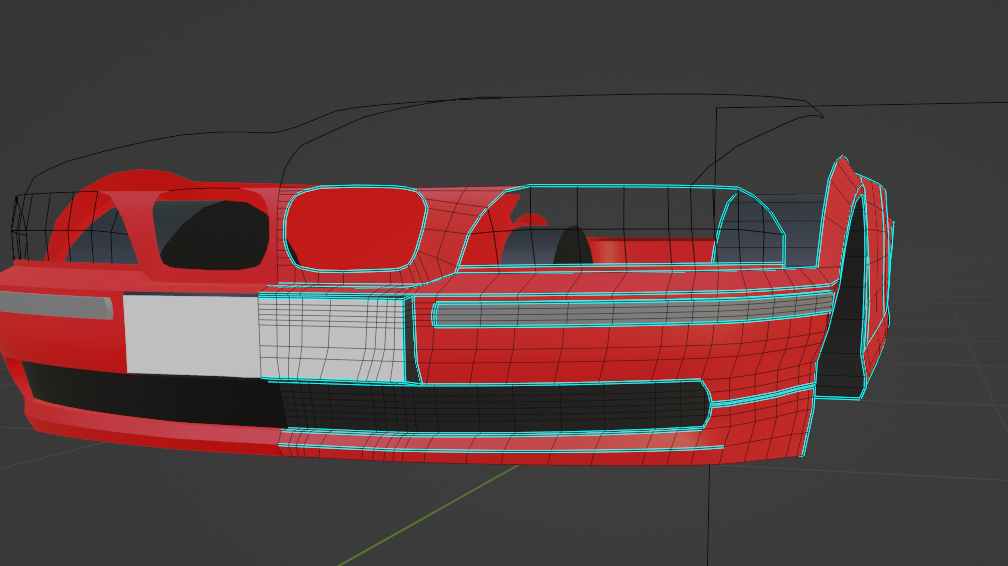Select the long gray indicator strip outlined in cyan
1008x566 pixels.
[633, 309]
